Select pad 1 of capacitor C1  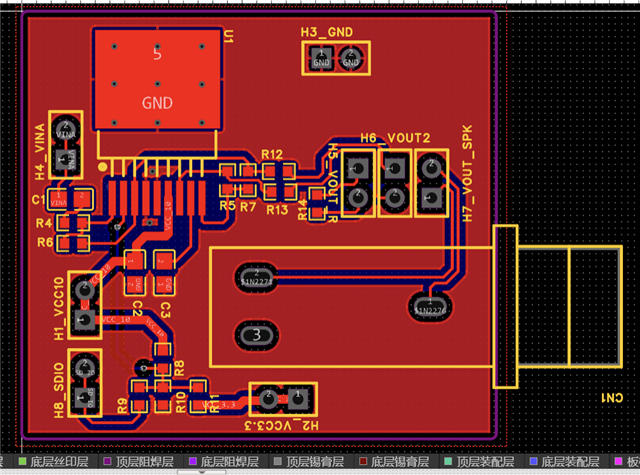pos(58,199)
